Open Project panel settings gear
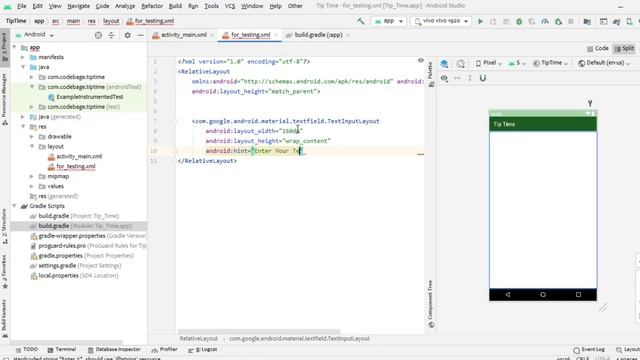 click(127, 36)
